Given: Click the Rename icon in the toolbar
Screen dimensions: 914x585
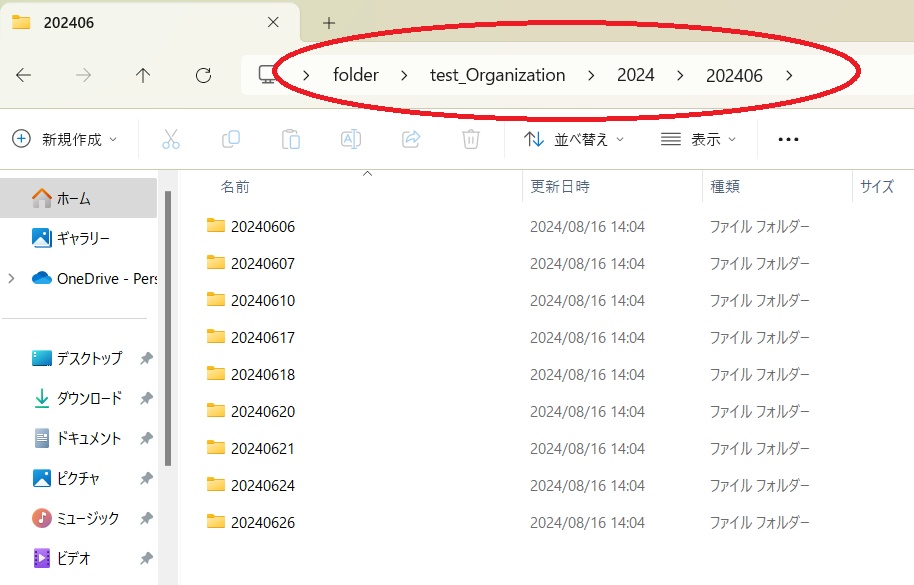Looking at the screenshot, I should [351, 139].
